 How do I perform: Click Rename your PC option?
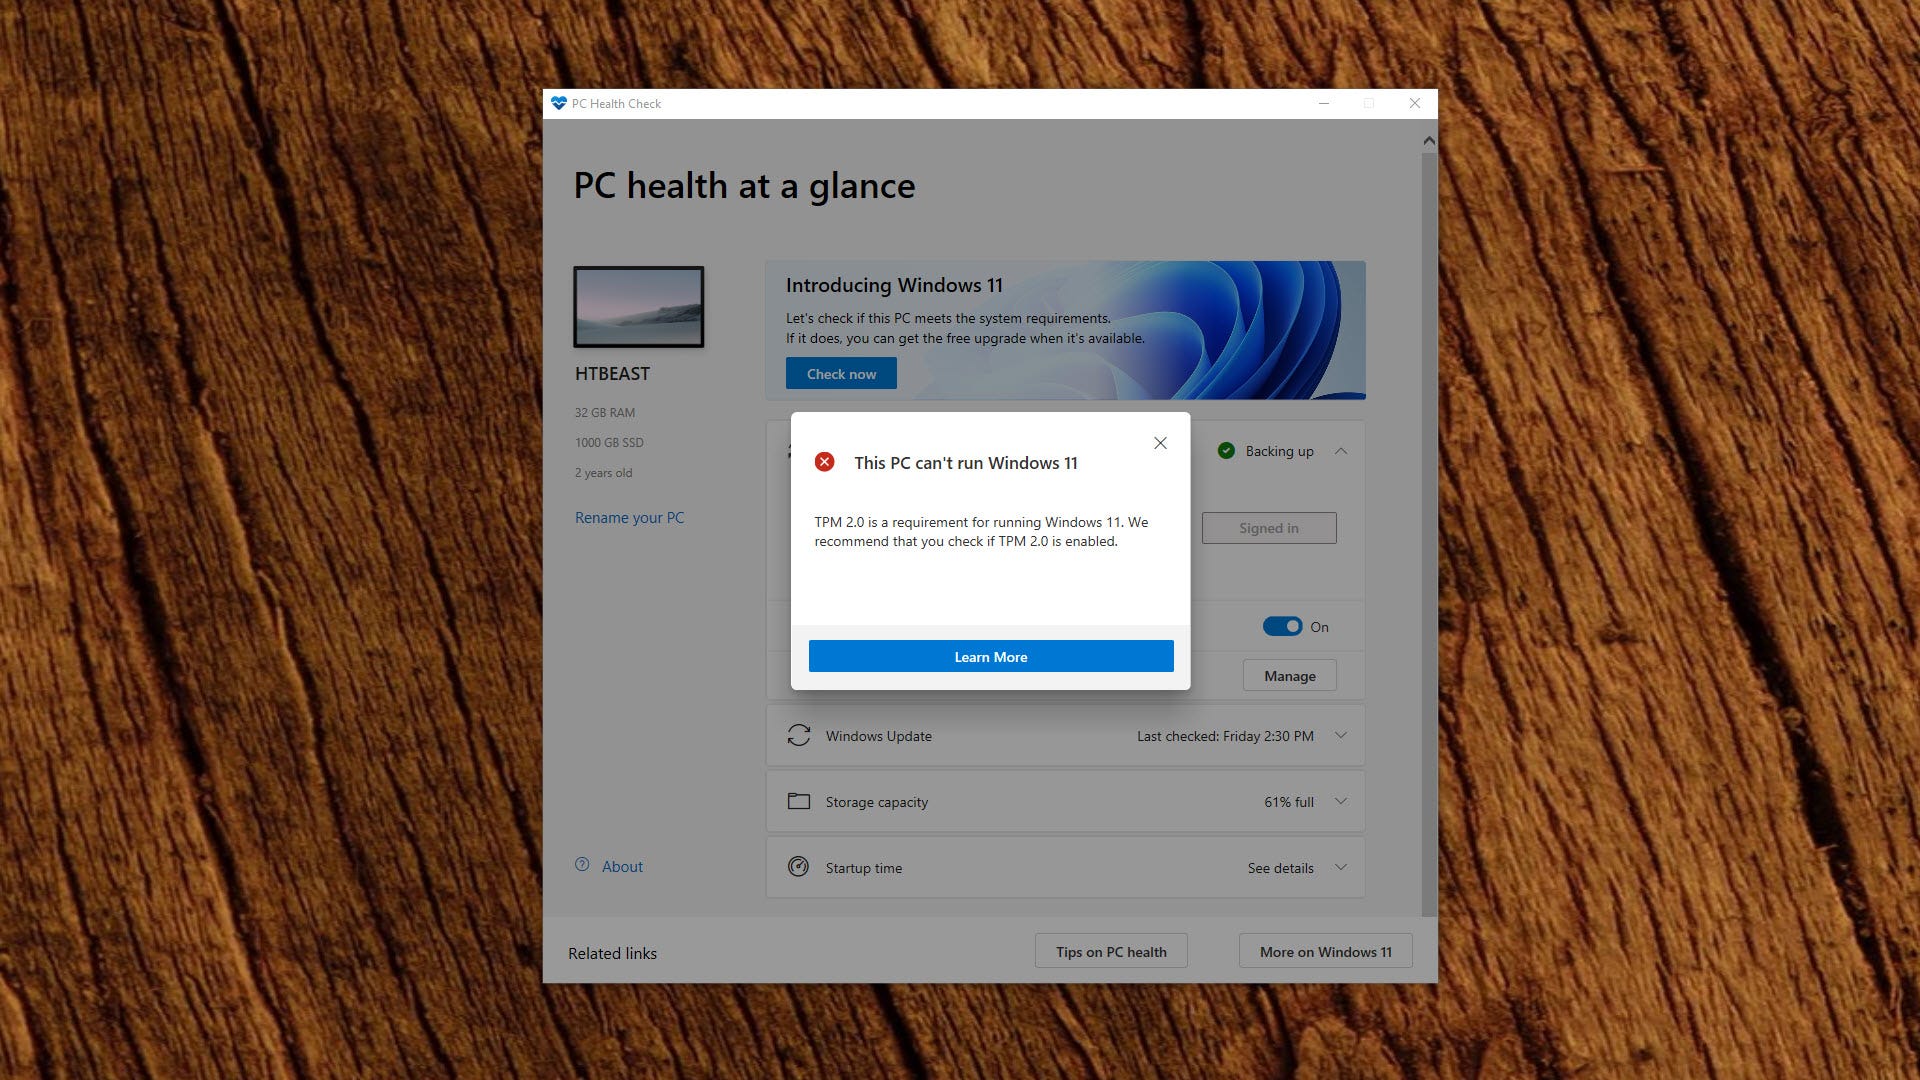click(x=629, y=517)
